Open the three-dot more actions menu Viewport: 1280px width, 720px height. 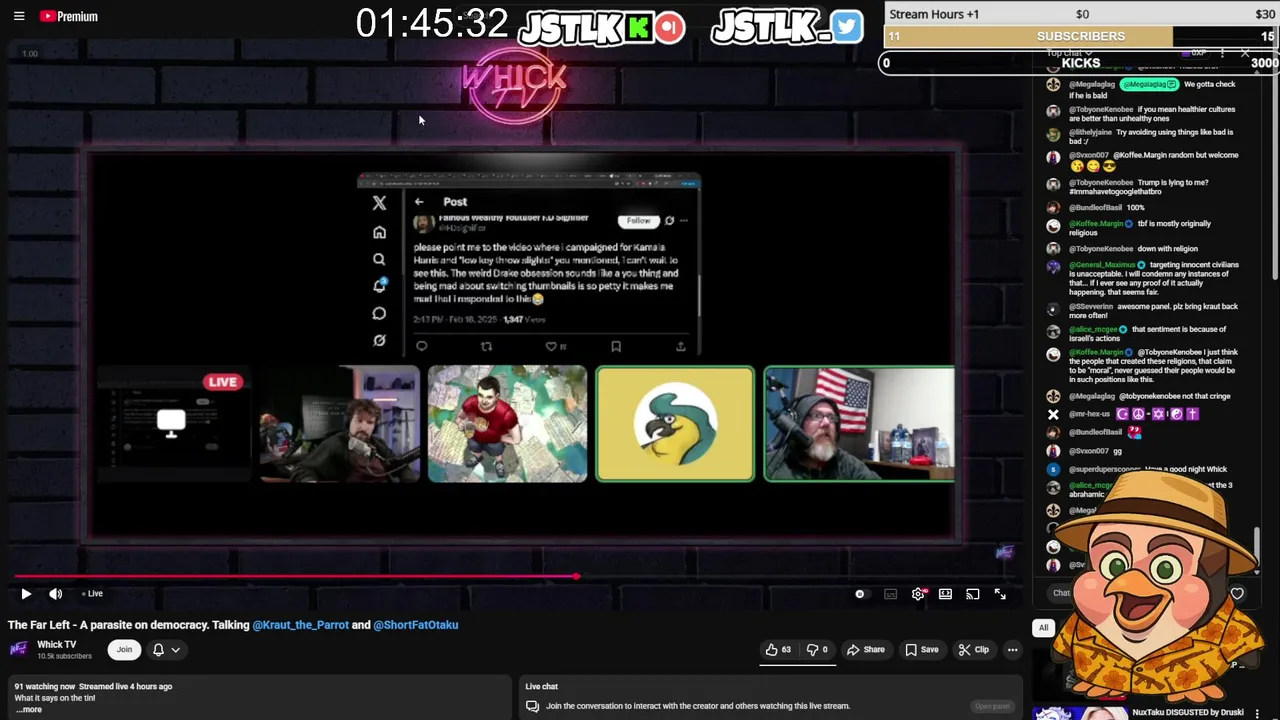point(1012,650)
